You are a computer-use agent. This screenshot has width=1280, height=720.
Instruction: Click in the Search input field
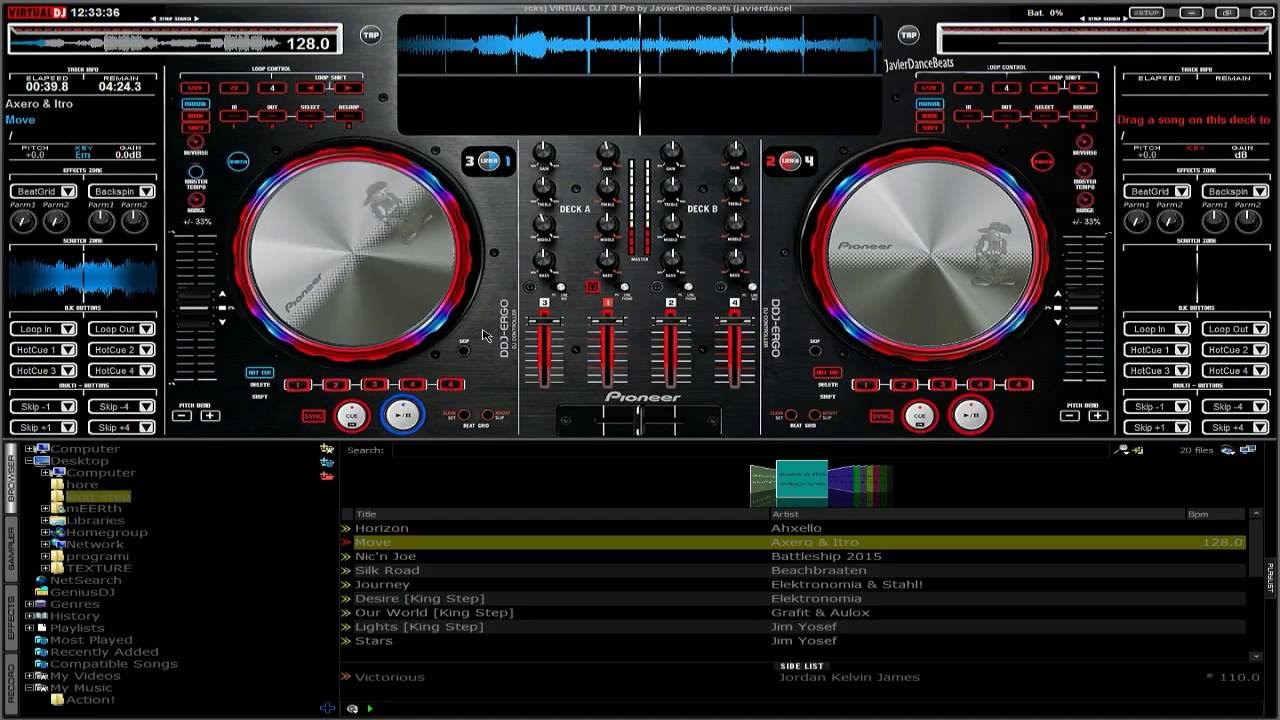(x=750, y=450)
